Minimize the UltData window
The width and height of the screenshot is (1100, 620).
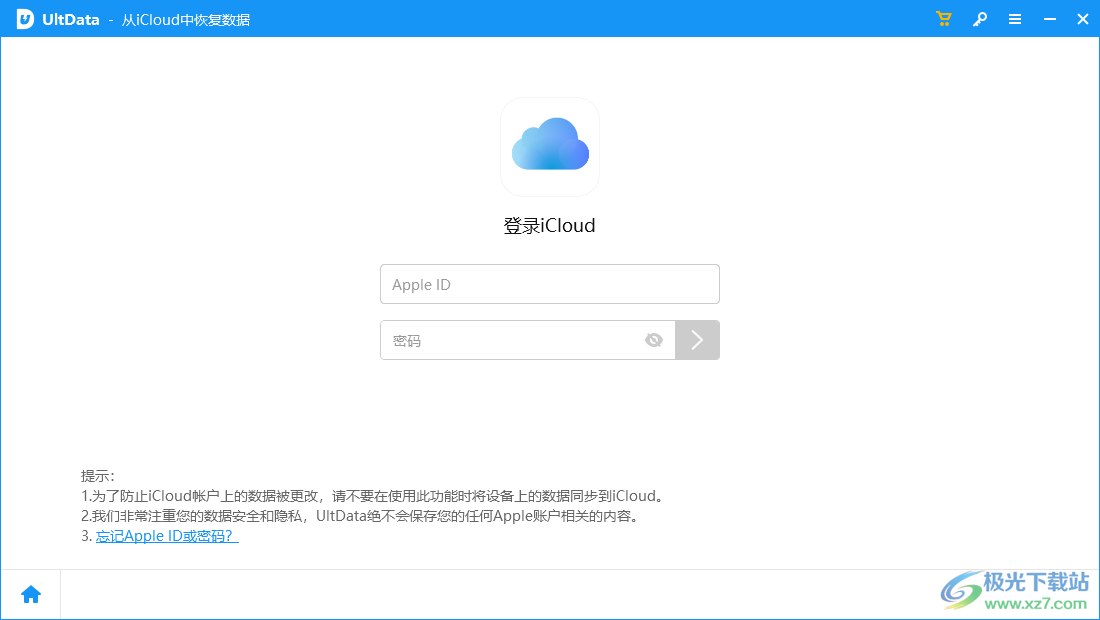point(1049,19)
